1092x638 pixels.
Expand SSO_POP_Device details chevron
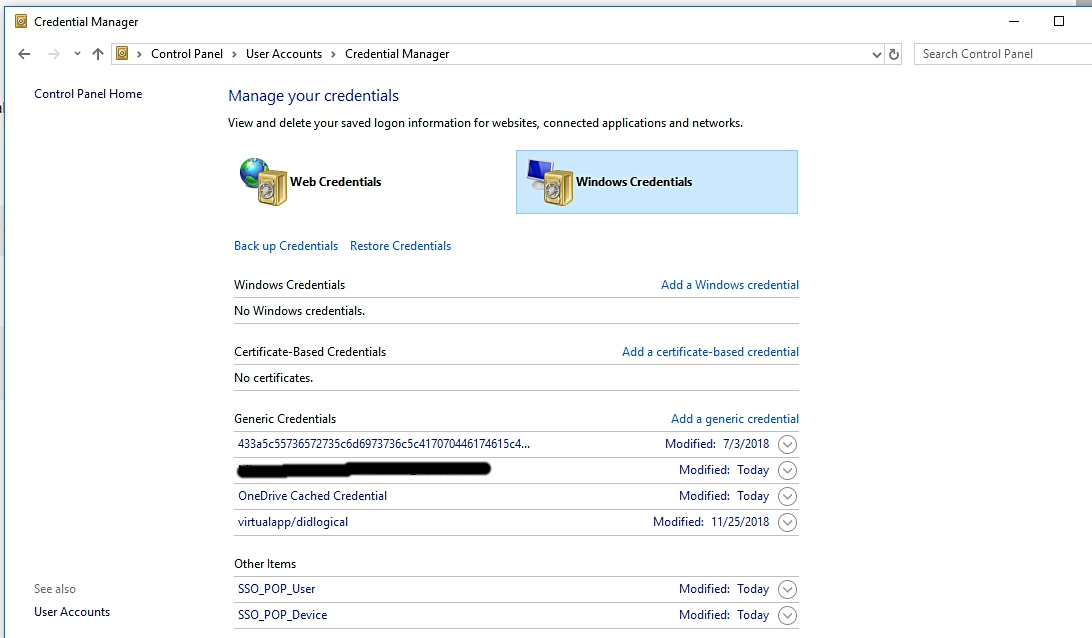(787, 616)
